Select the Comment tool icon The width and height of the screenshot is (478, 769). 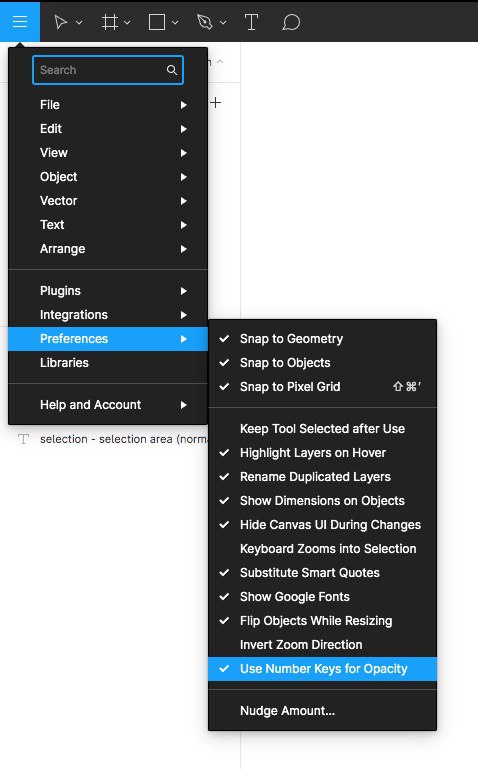coord(291,22)
